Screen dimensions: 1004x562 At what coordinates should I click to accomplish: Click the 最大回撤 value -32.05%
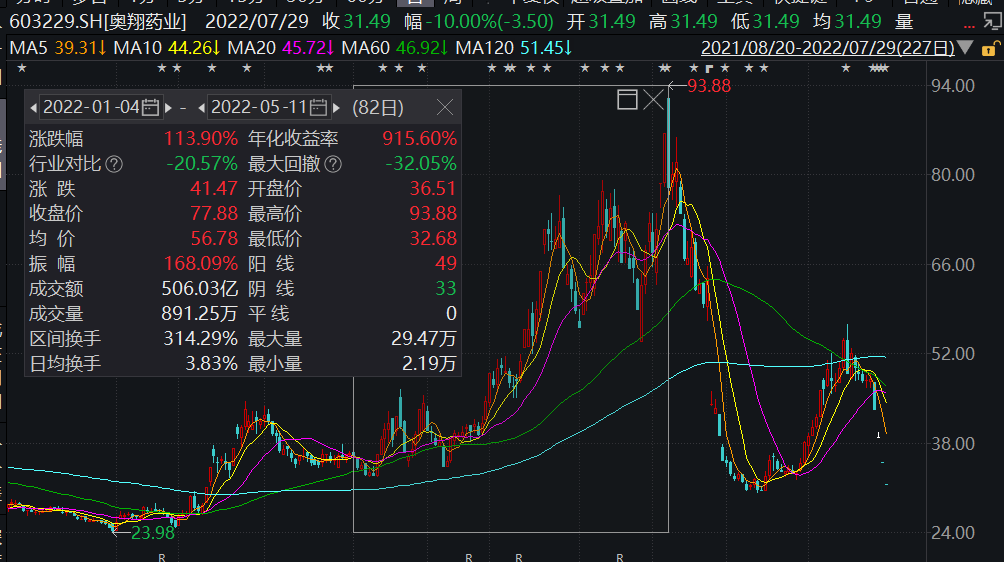421,163
